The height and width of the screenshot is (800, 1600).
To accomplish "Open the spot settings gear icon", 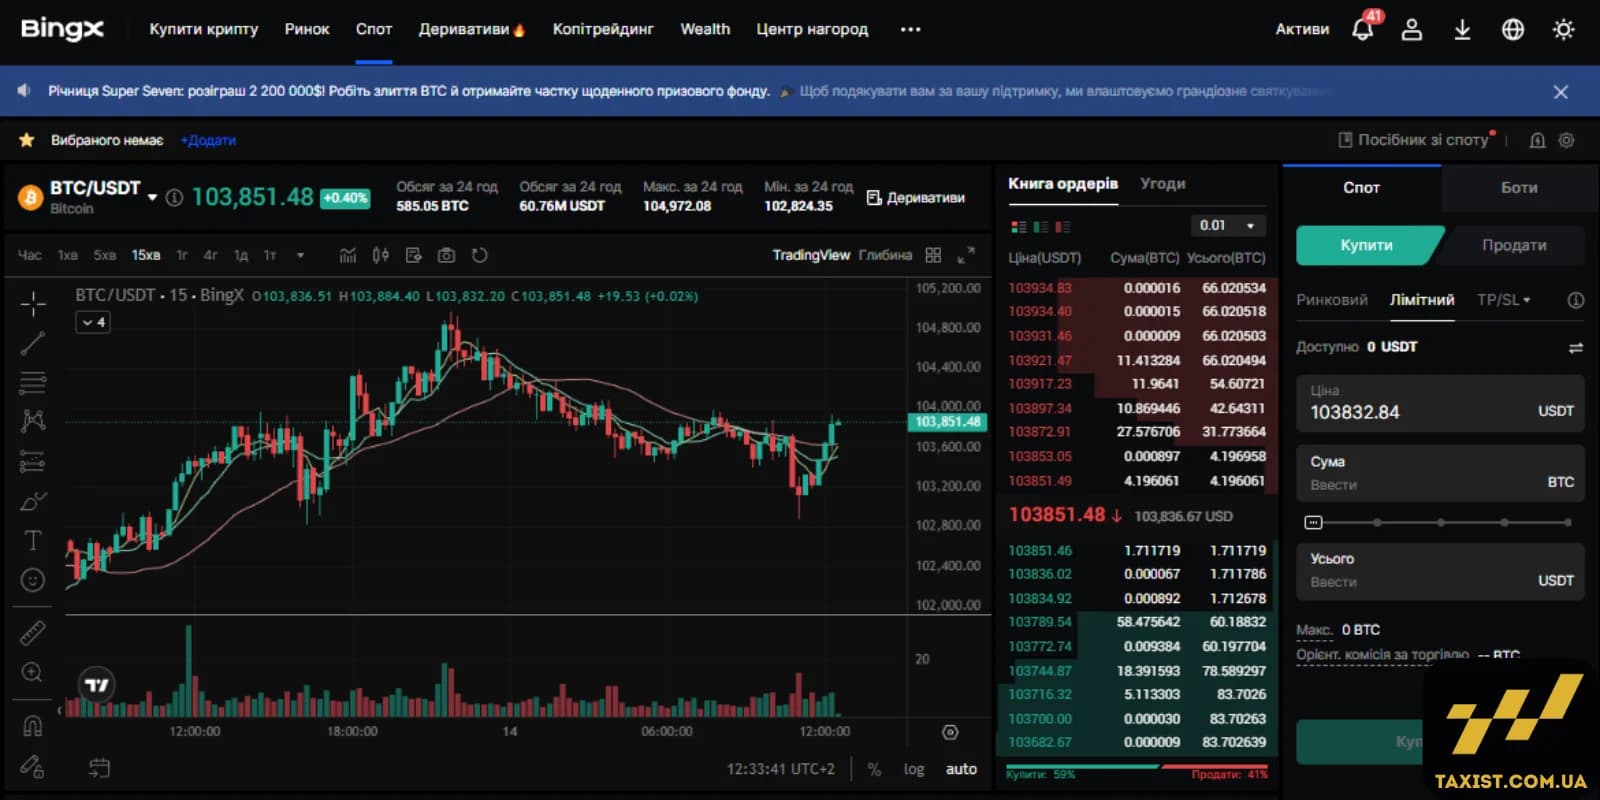I will click(1567, 140).
